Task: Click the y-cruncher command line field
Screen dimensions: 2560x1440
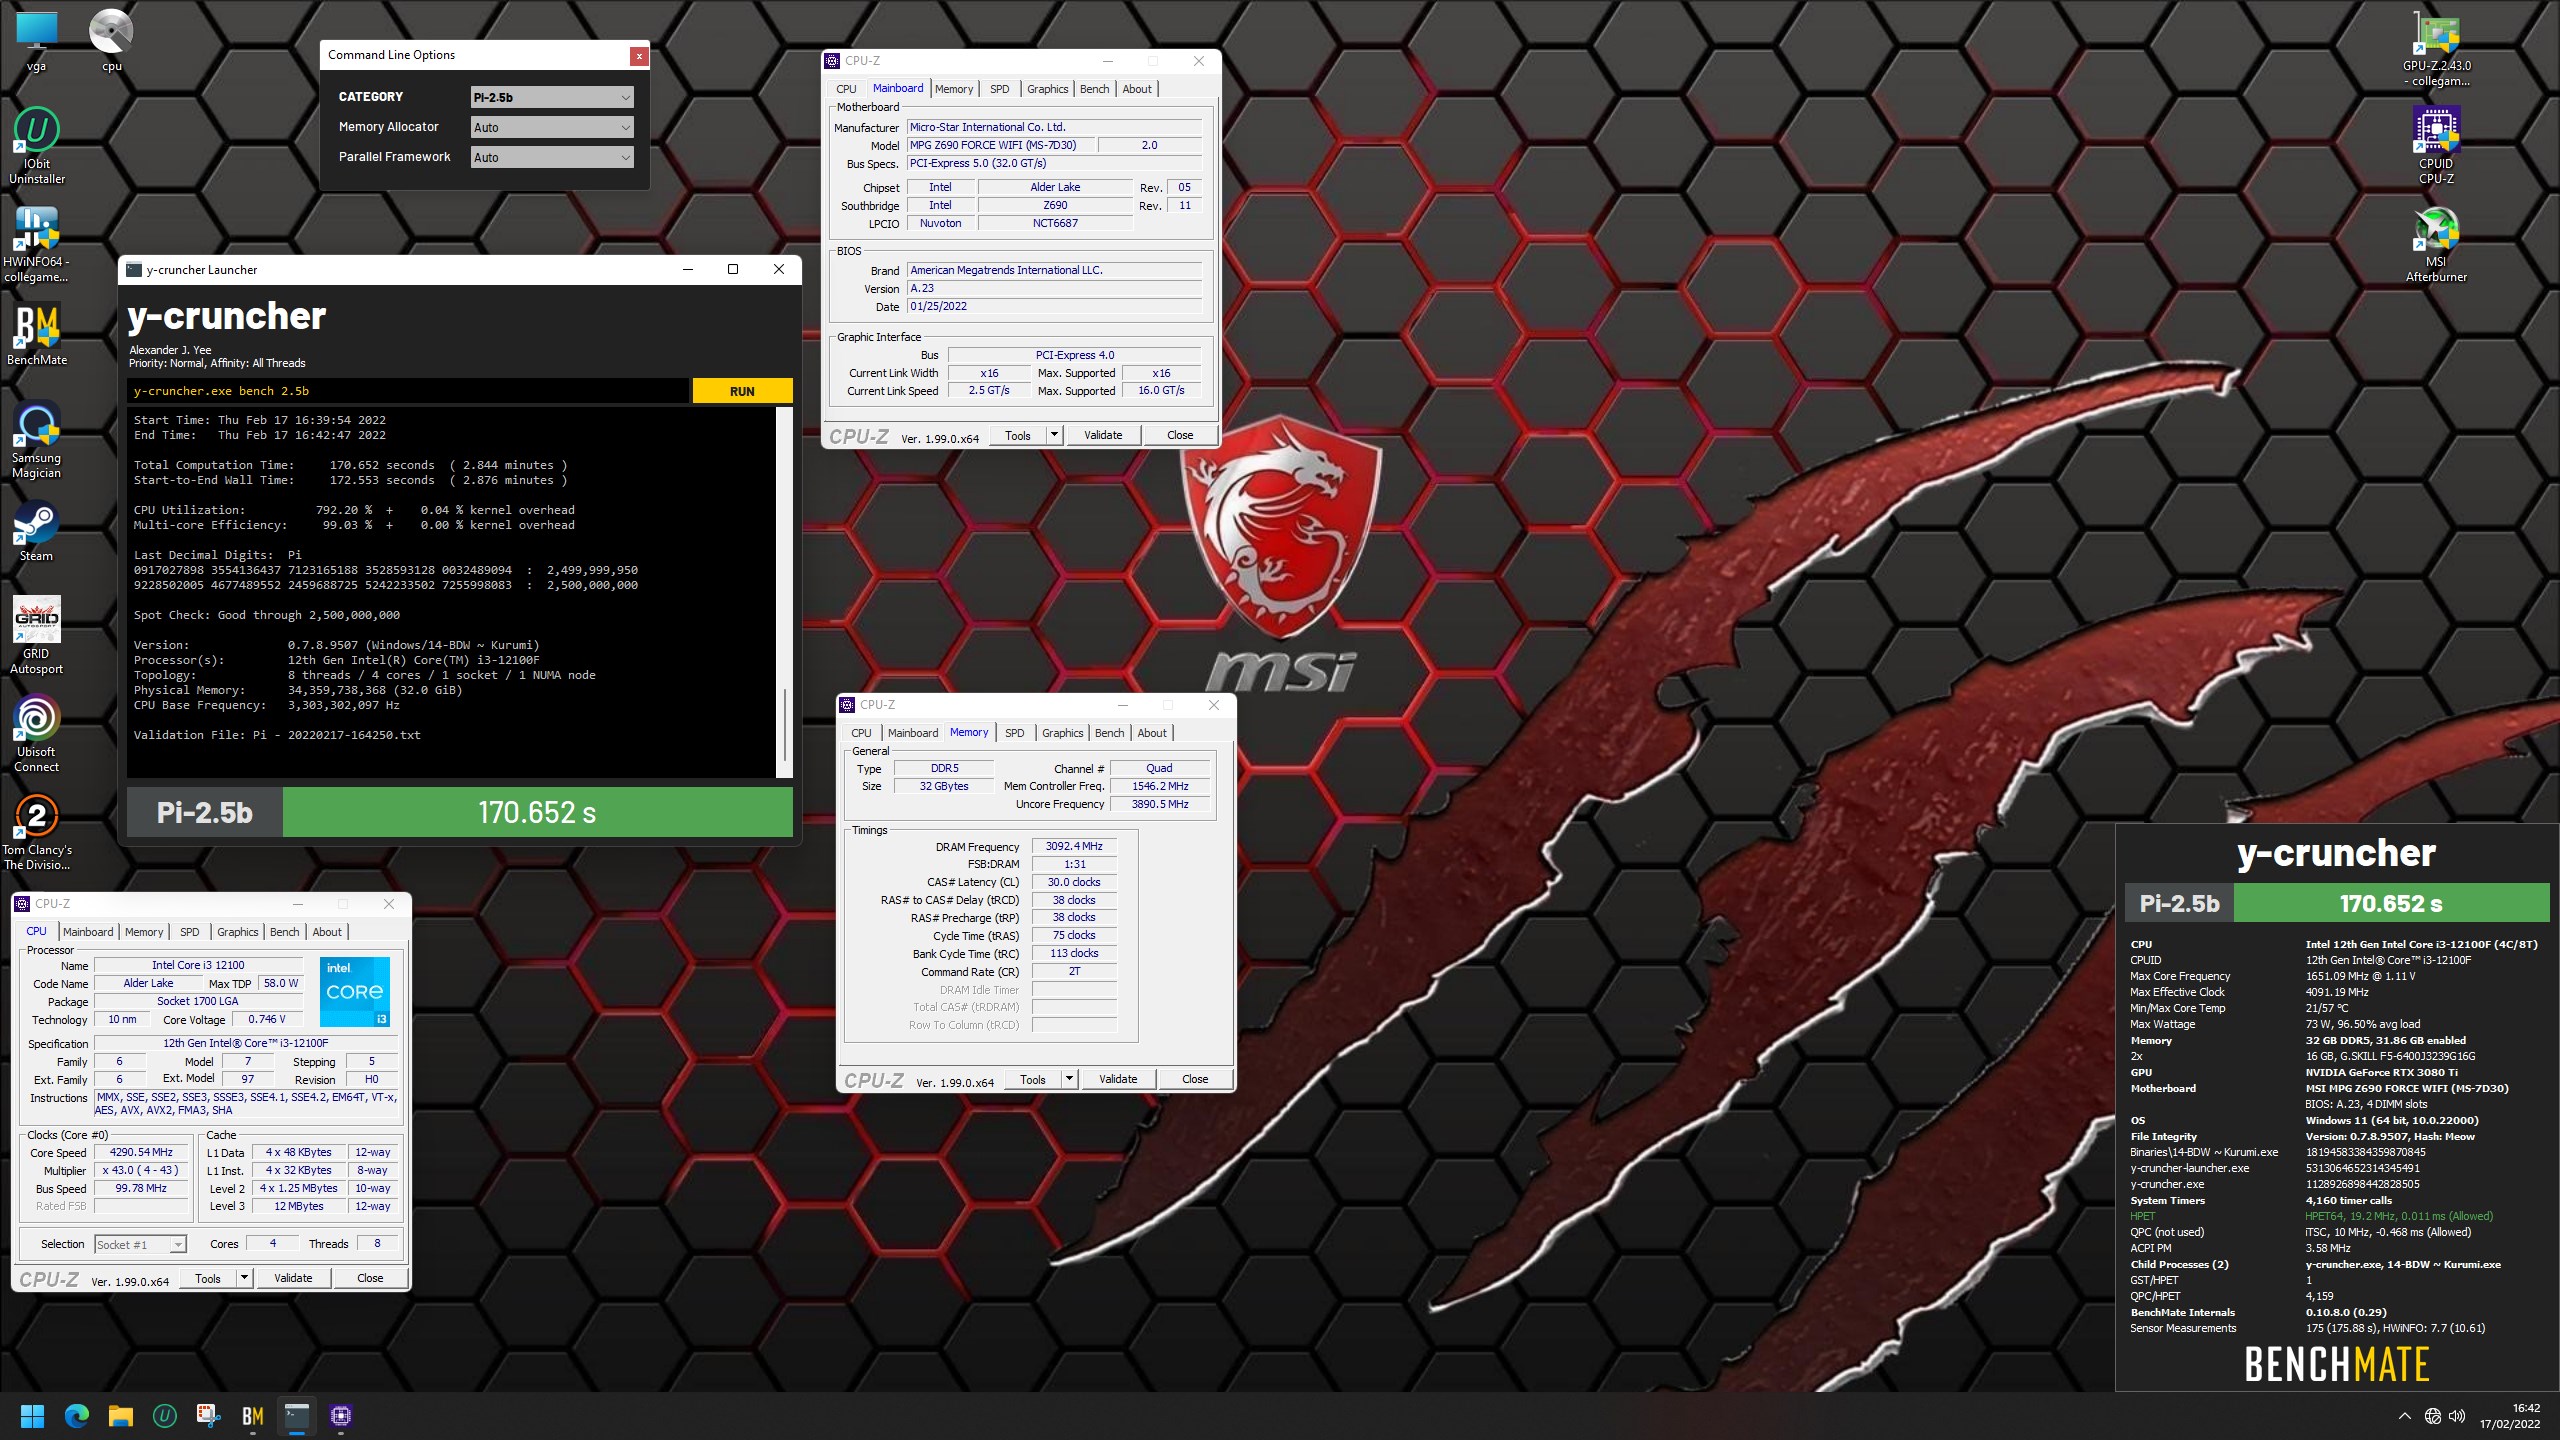Action: click(408, 391)
